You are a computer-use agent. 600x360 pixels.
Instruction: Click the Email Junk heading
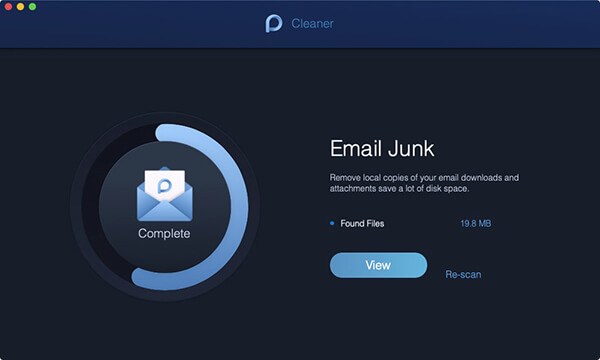[382, 148]
